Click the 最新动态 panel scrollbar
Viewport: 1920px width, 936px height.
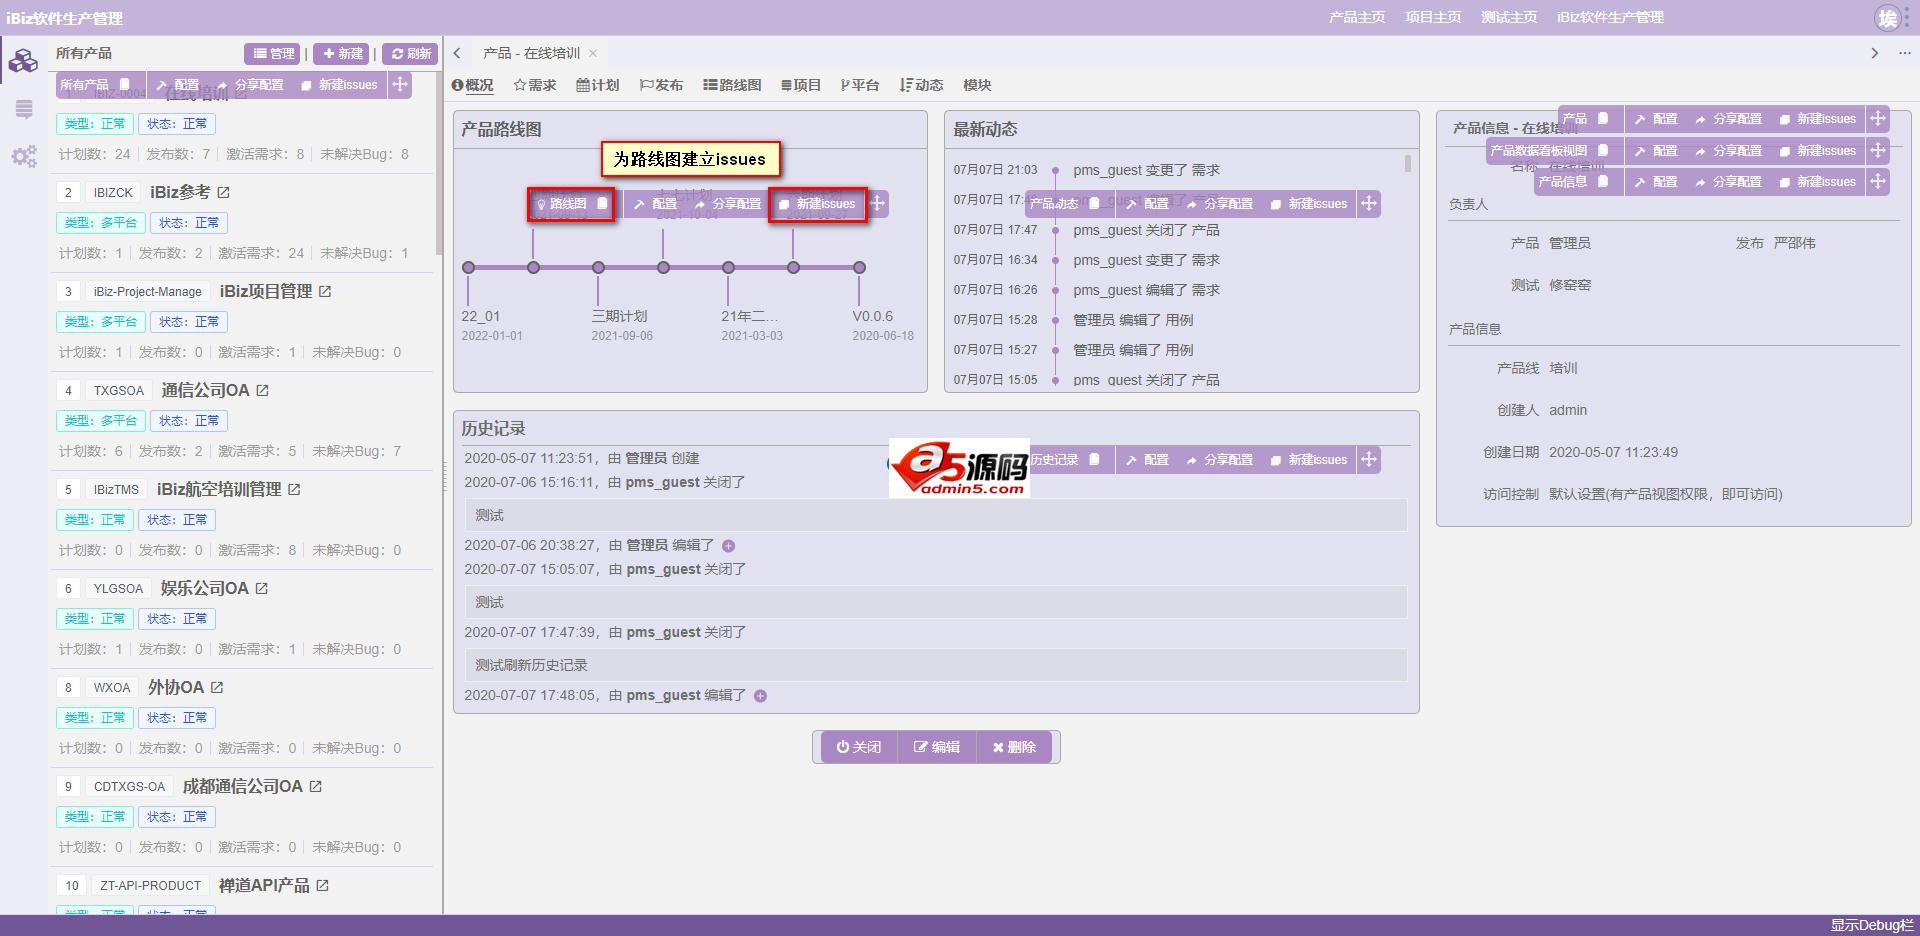click(1408, 164)
